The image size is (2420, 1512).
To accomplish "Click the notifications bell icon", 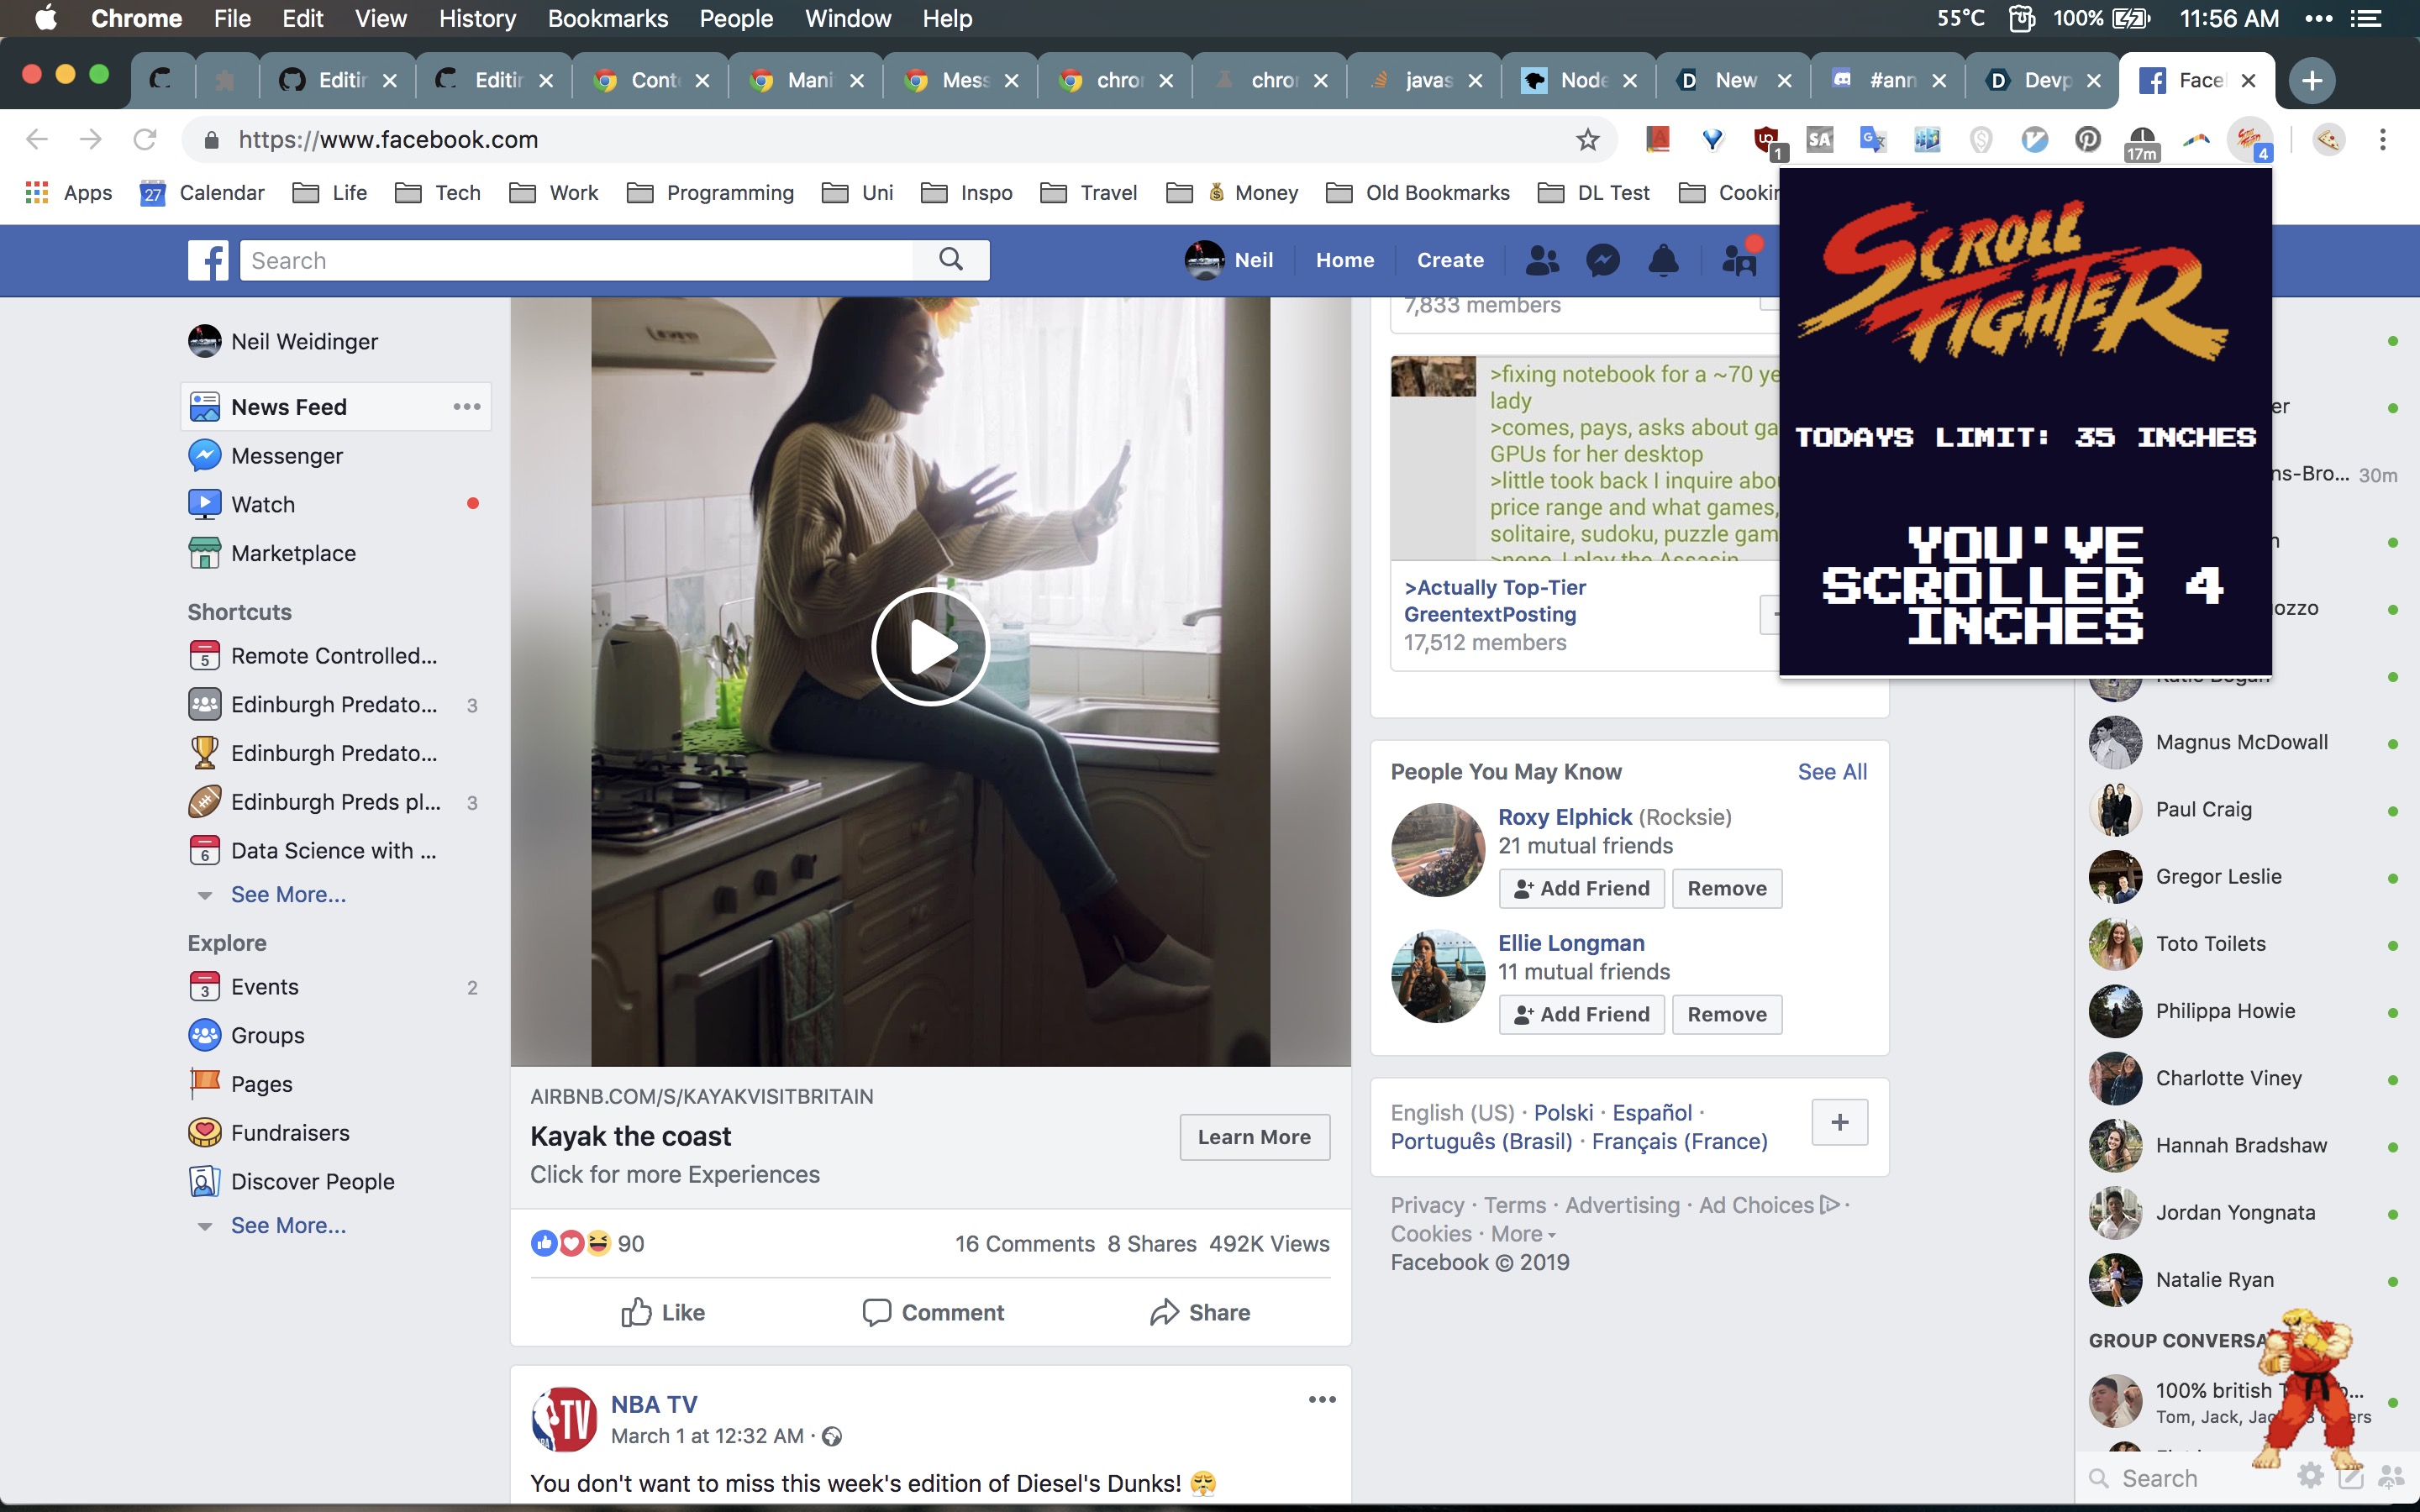I will 1663,261.
